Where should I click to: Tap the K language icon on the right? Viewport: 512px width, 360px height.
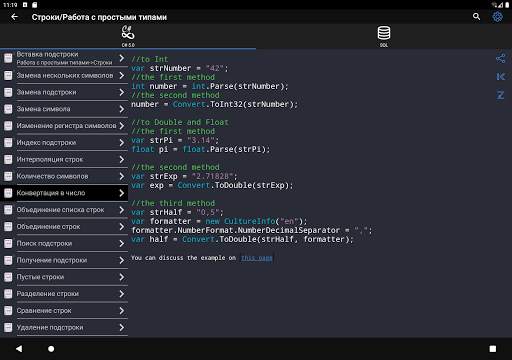(500, 77)
